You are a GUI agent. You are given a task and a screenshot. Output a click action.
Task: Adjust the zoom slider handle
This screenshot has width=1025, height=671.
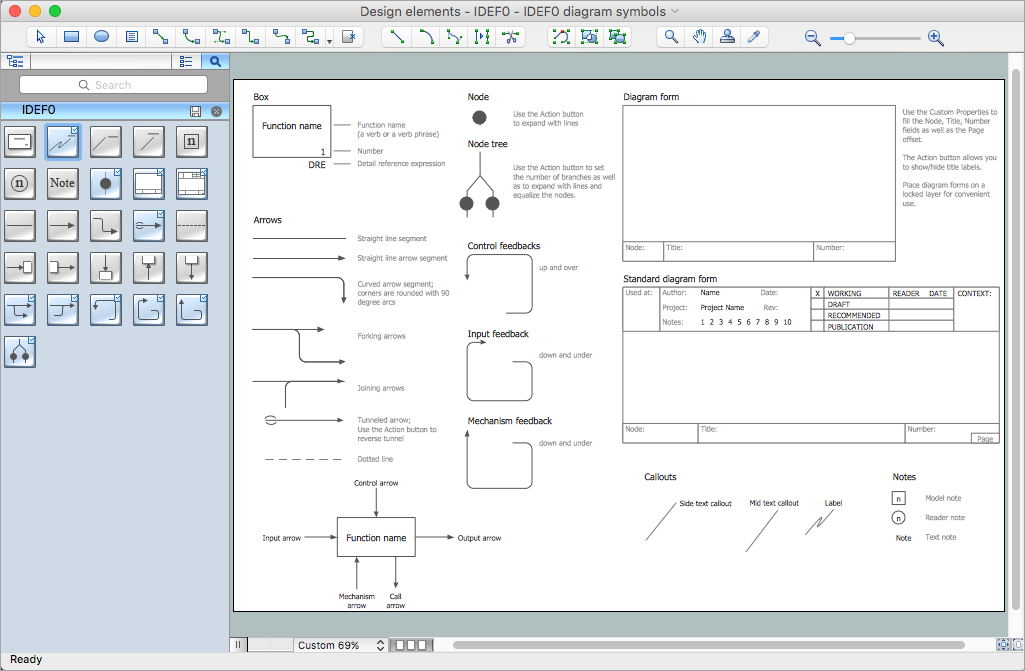coord(849,38)
